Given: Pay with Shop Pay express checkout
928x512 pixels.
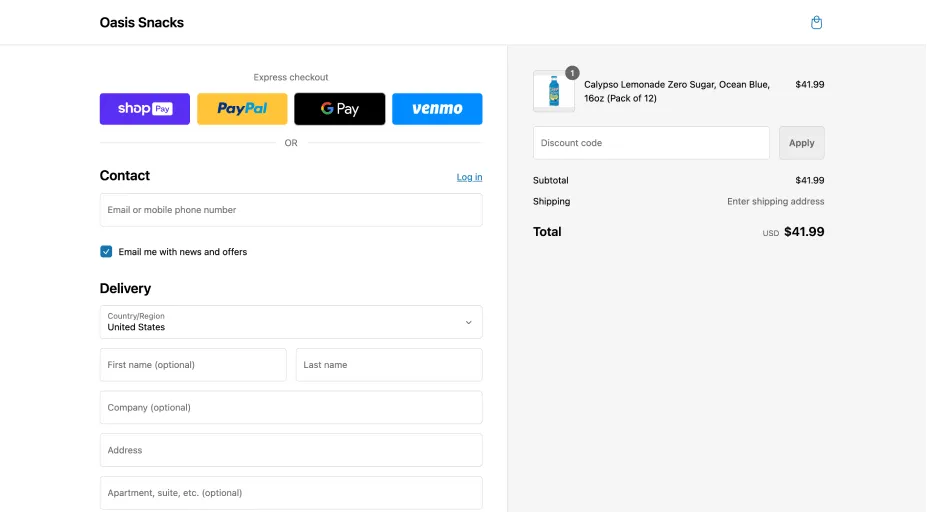Looking at the screenshot, I should (x=145, y=109).
